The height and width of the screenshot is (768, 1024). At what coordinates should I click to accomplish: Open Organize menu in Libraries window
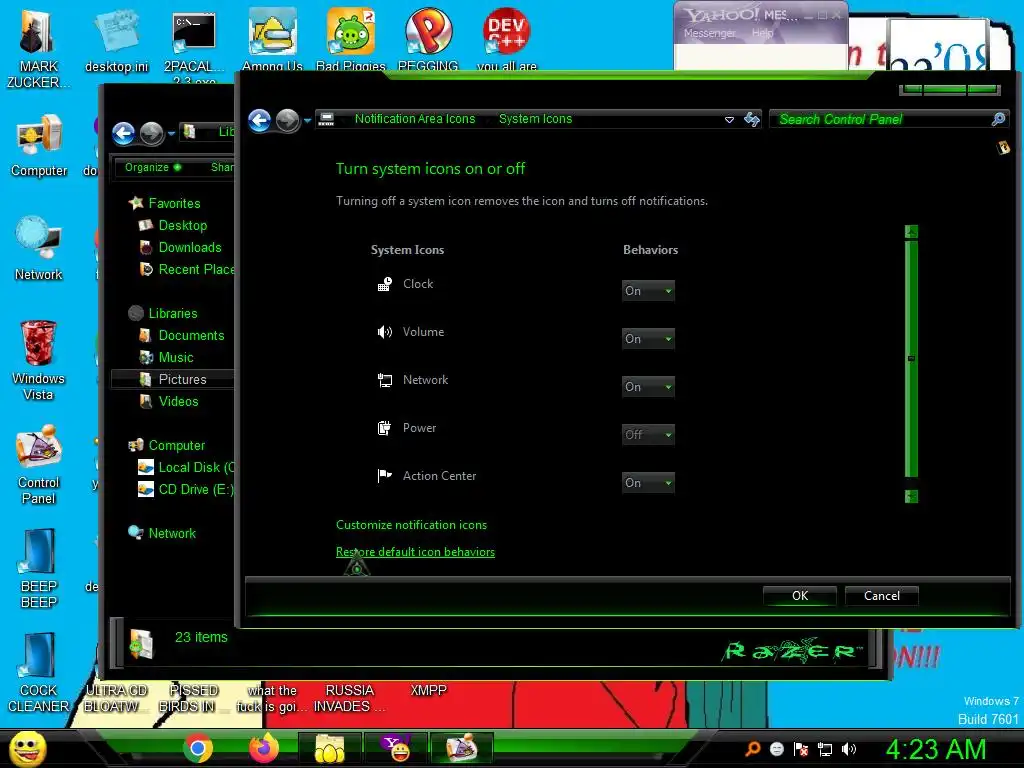153,167
